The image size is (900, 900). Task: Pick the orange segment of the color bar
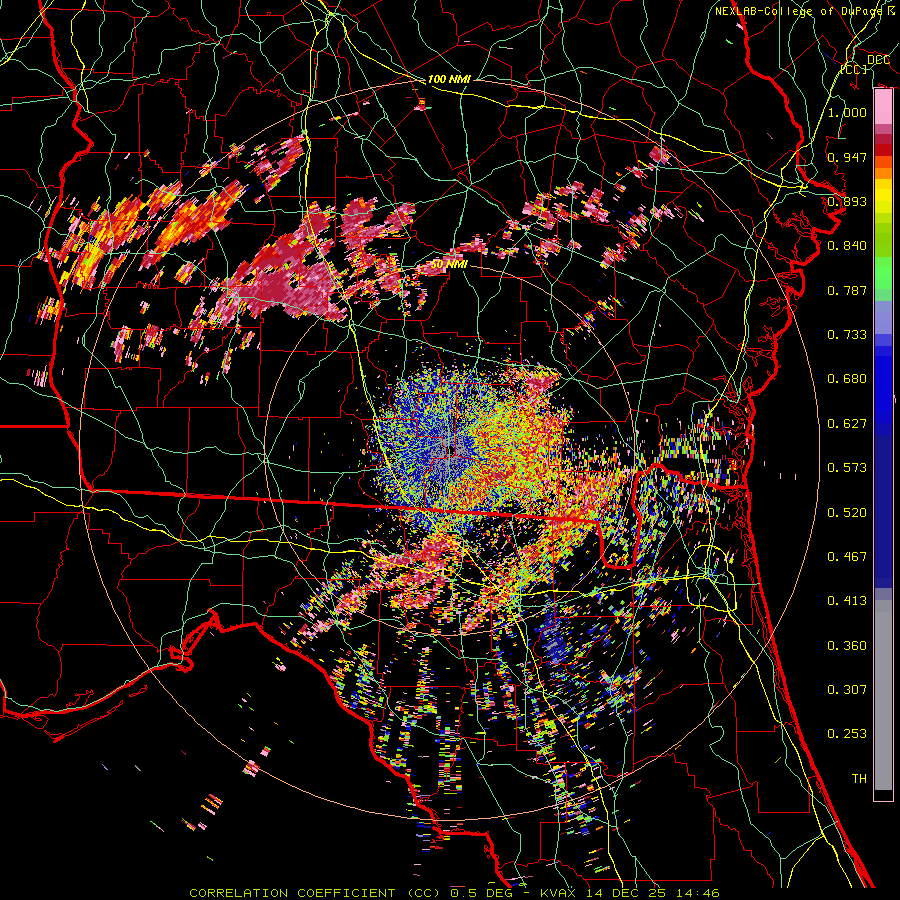[883, 172]
